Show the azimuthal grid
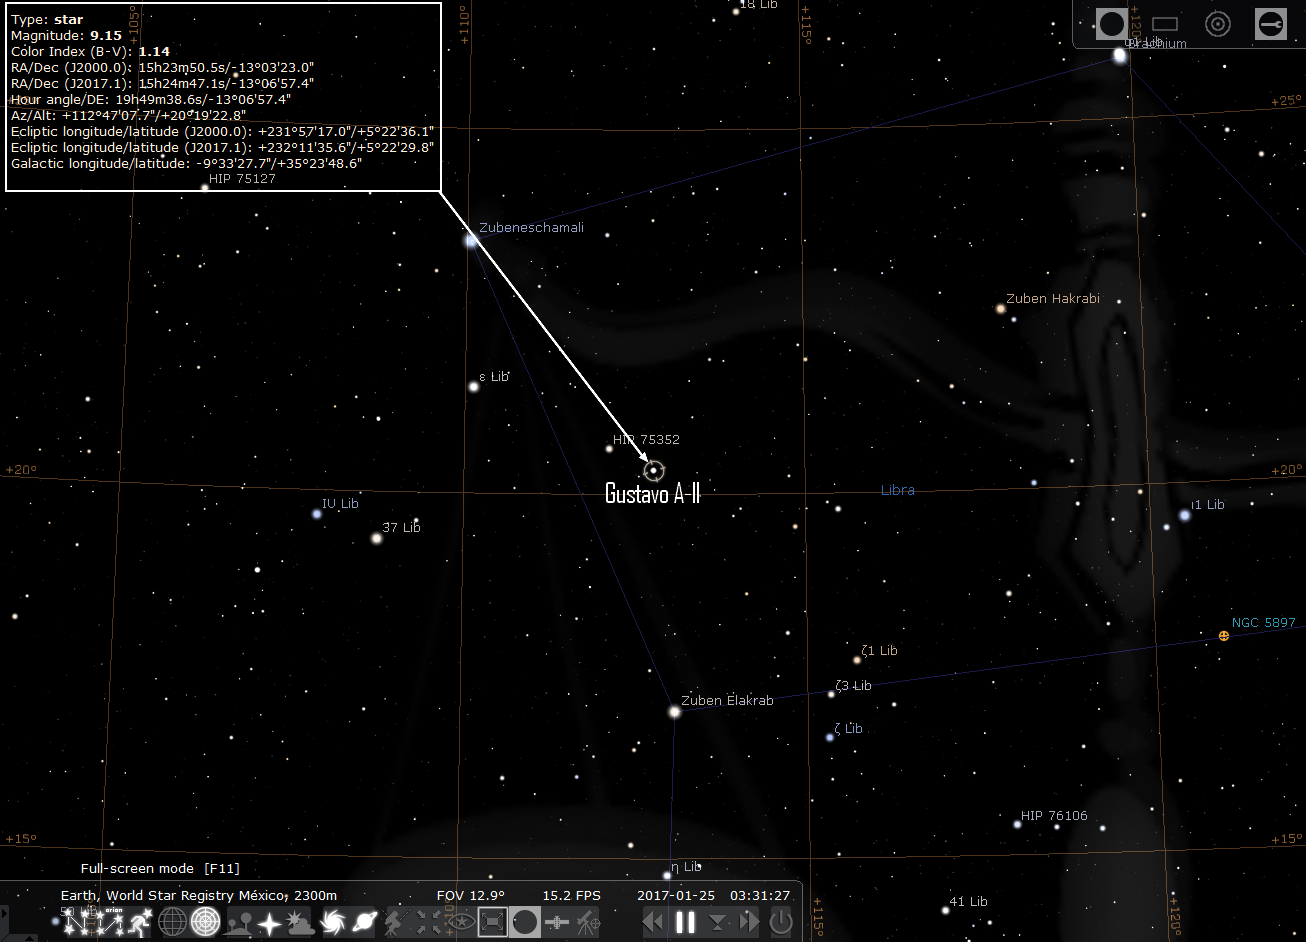Viewport: 1306px width, 942px height. point(206,922)
